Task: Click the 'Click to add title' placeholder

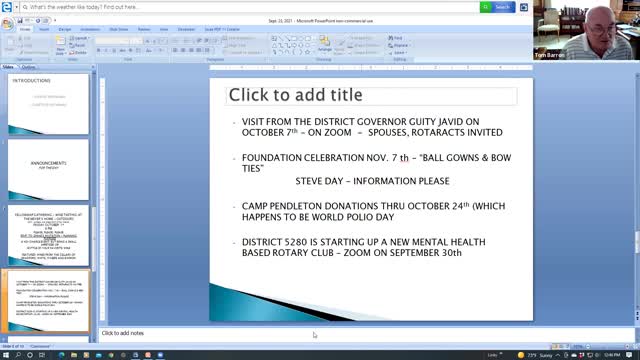Action: tap(371, 96)
